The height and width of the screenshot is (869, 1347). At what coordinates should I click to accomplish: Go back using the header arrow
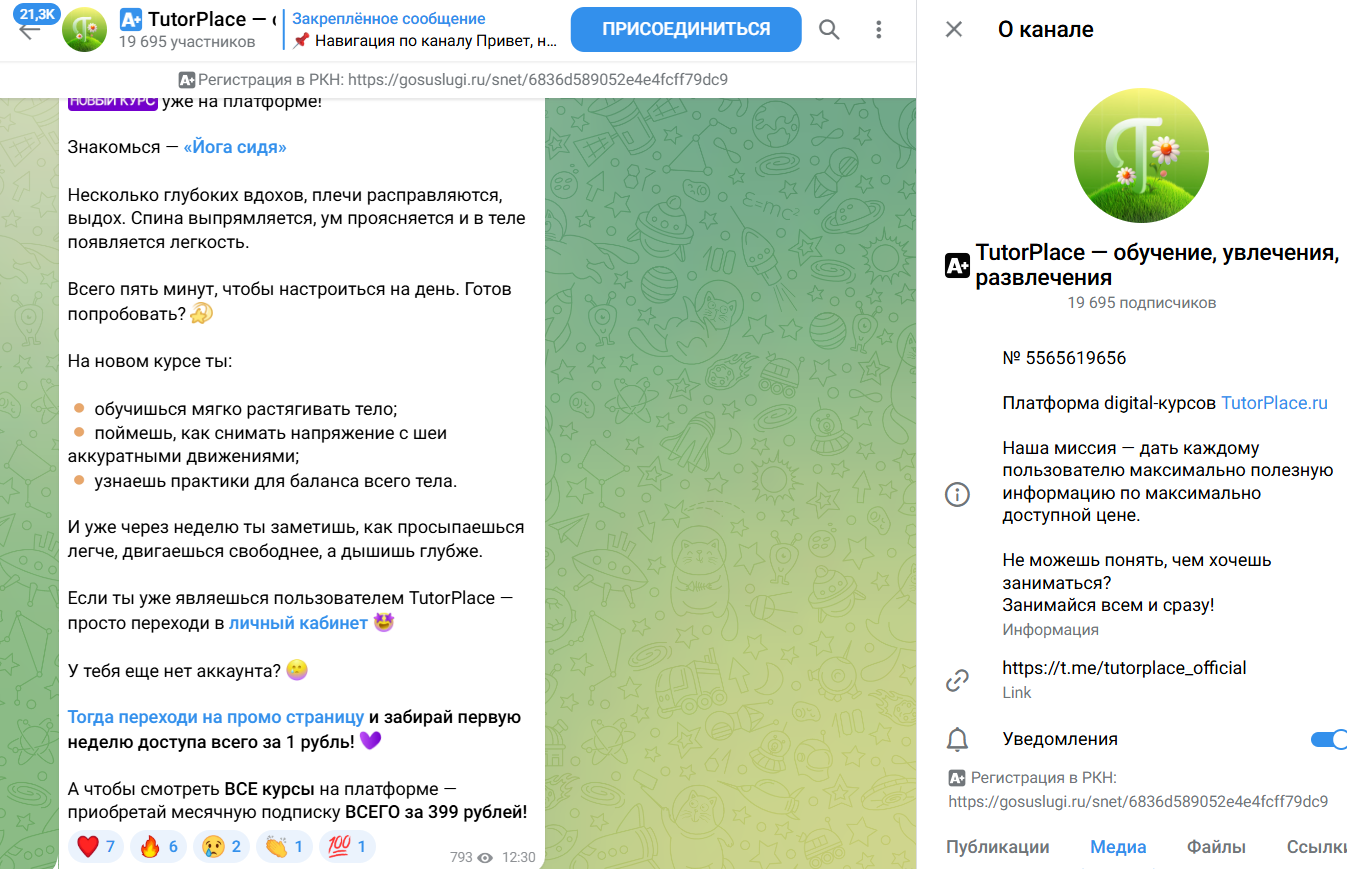coord(29,30)
